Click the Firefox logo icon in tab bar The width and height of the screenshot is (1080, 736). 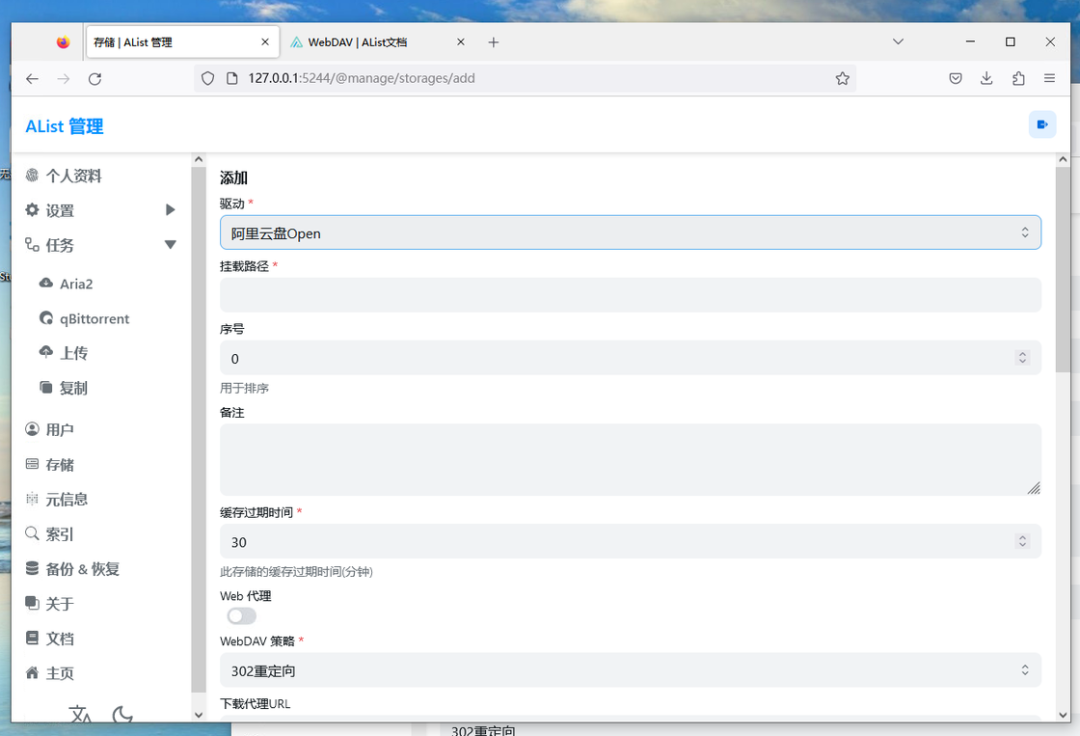click(63, 42)
